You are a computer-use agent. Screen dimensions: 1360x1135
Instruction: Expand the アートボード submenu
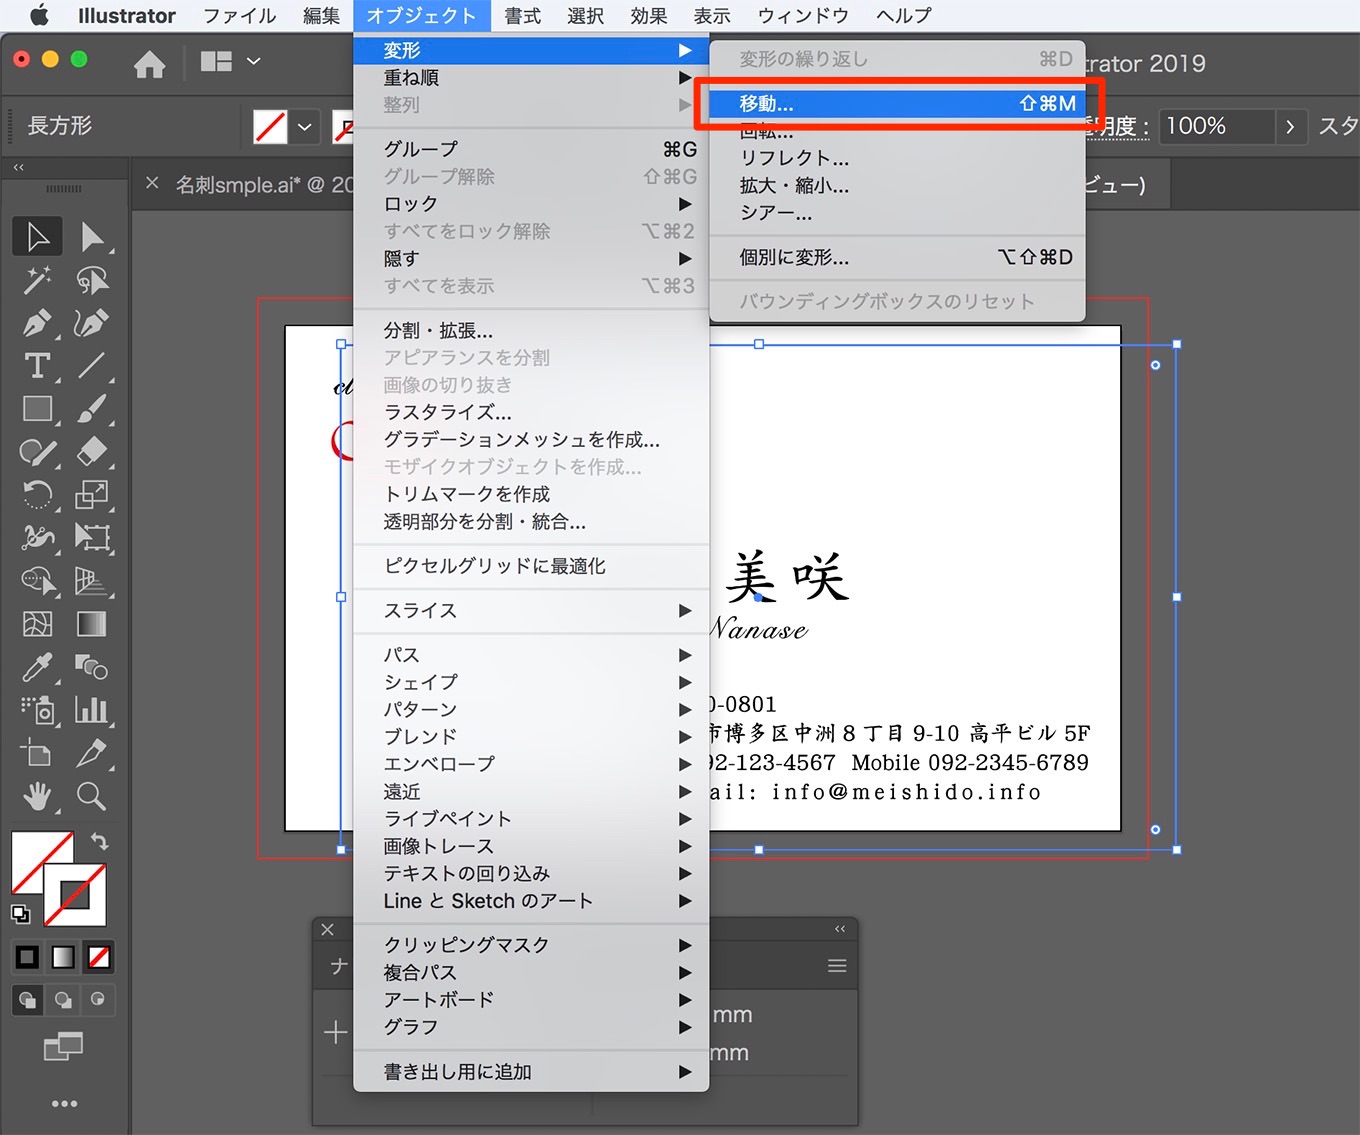click(531, 1000)
